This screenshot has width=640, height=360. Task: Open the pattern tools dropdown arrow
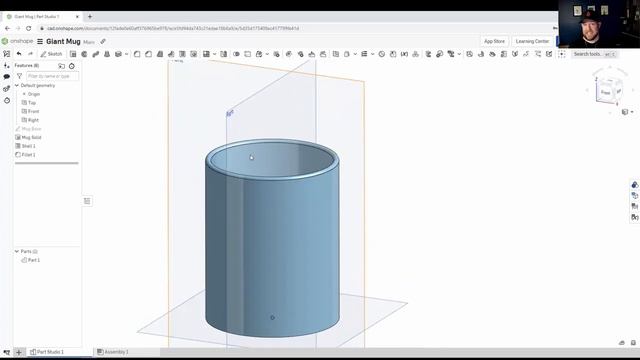[x=214, y=54]
